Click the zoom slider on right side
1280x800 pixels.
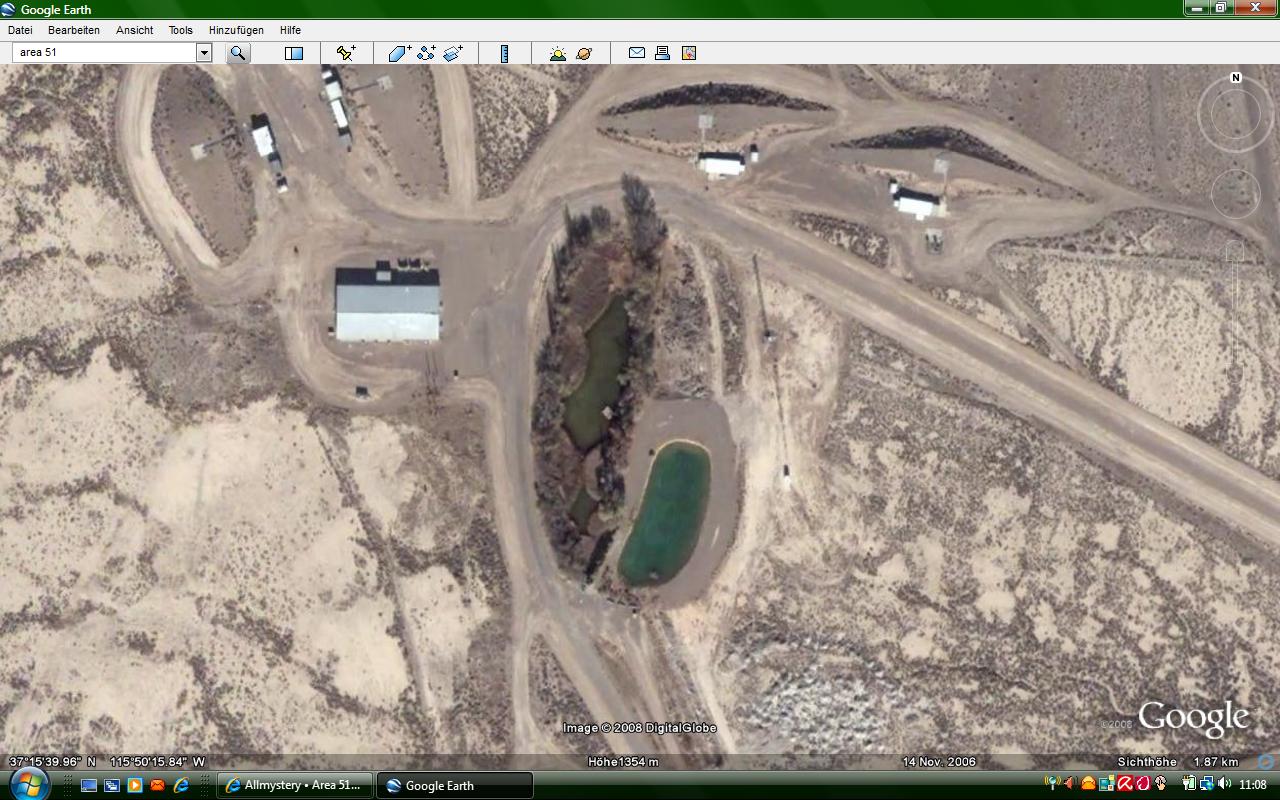click(1236, 310)
